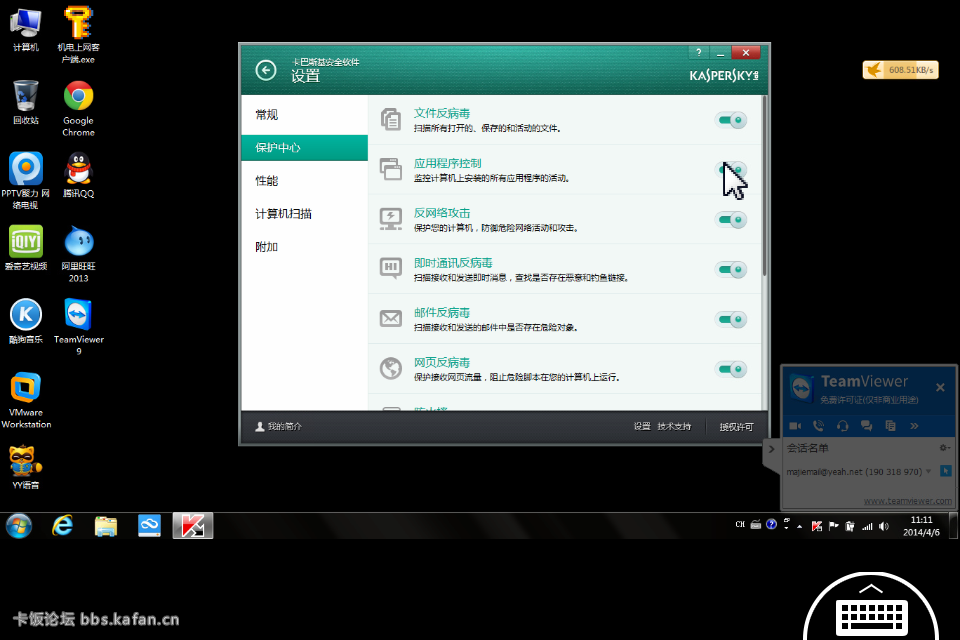
Task: Start video in TeamViewer panel
Action: [x=795, y=426]
